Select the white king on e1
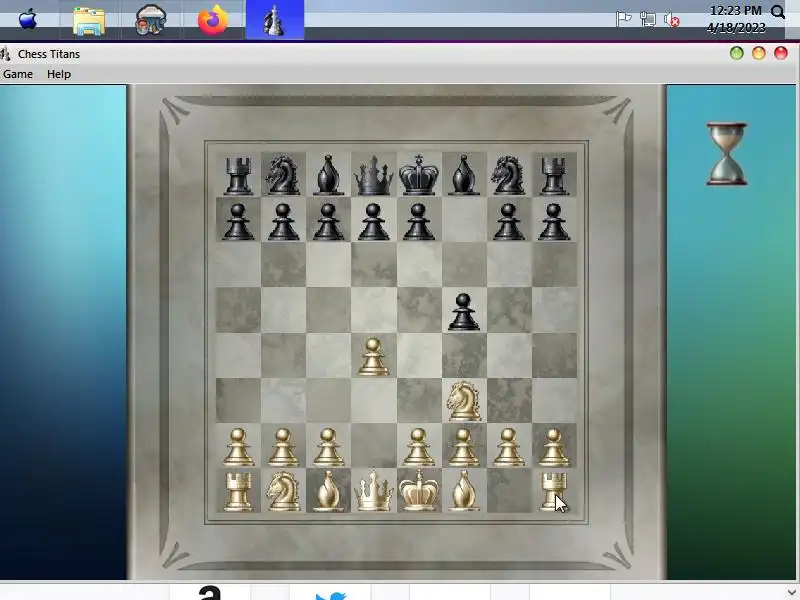 coord(418,490)
